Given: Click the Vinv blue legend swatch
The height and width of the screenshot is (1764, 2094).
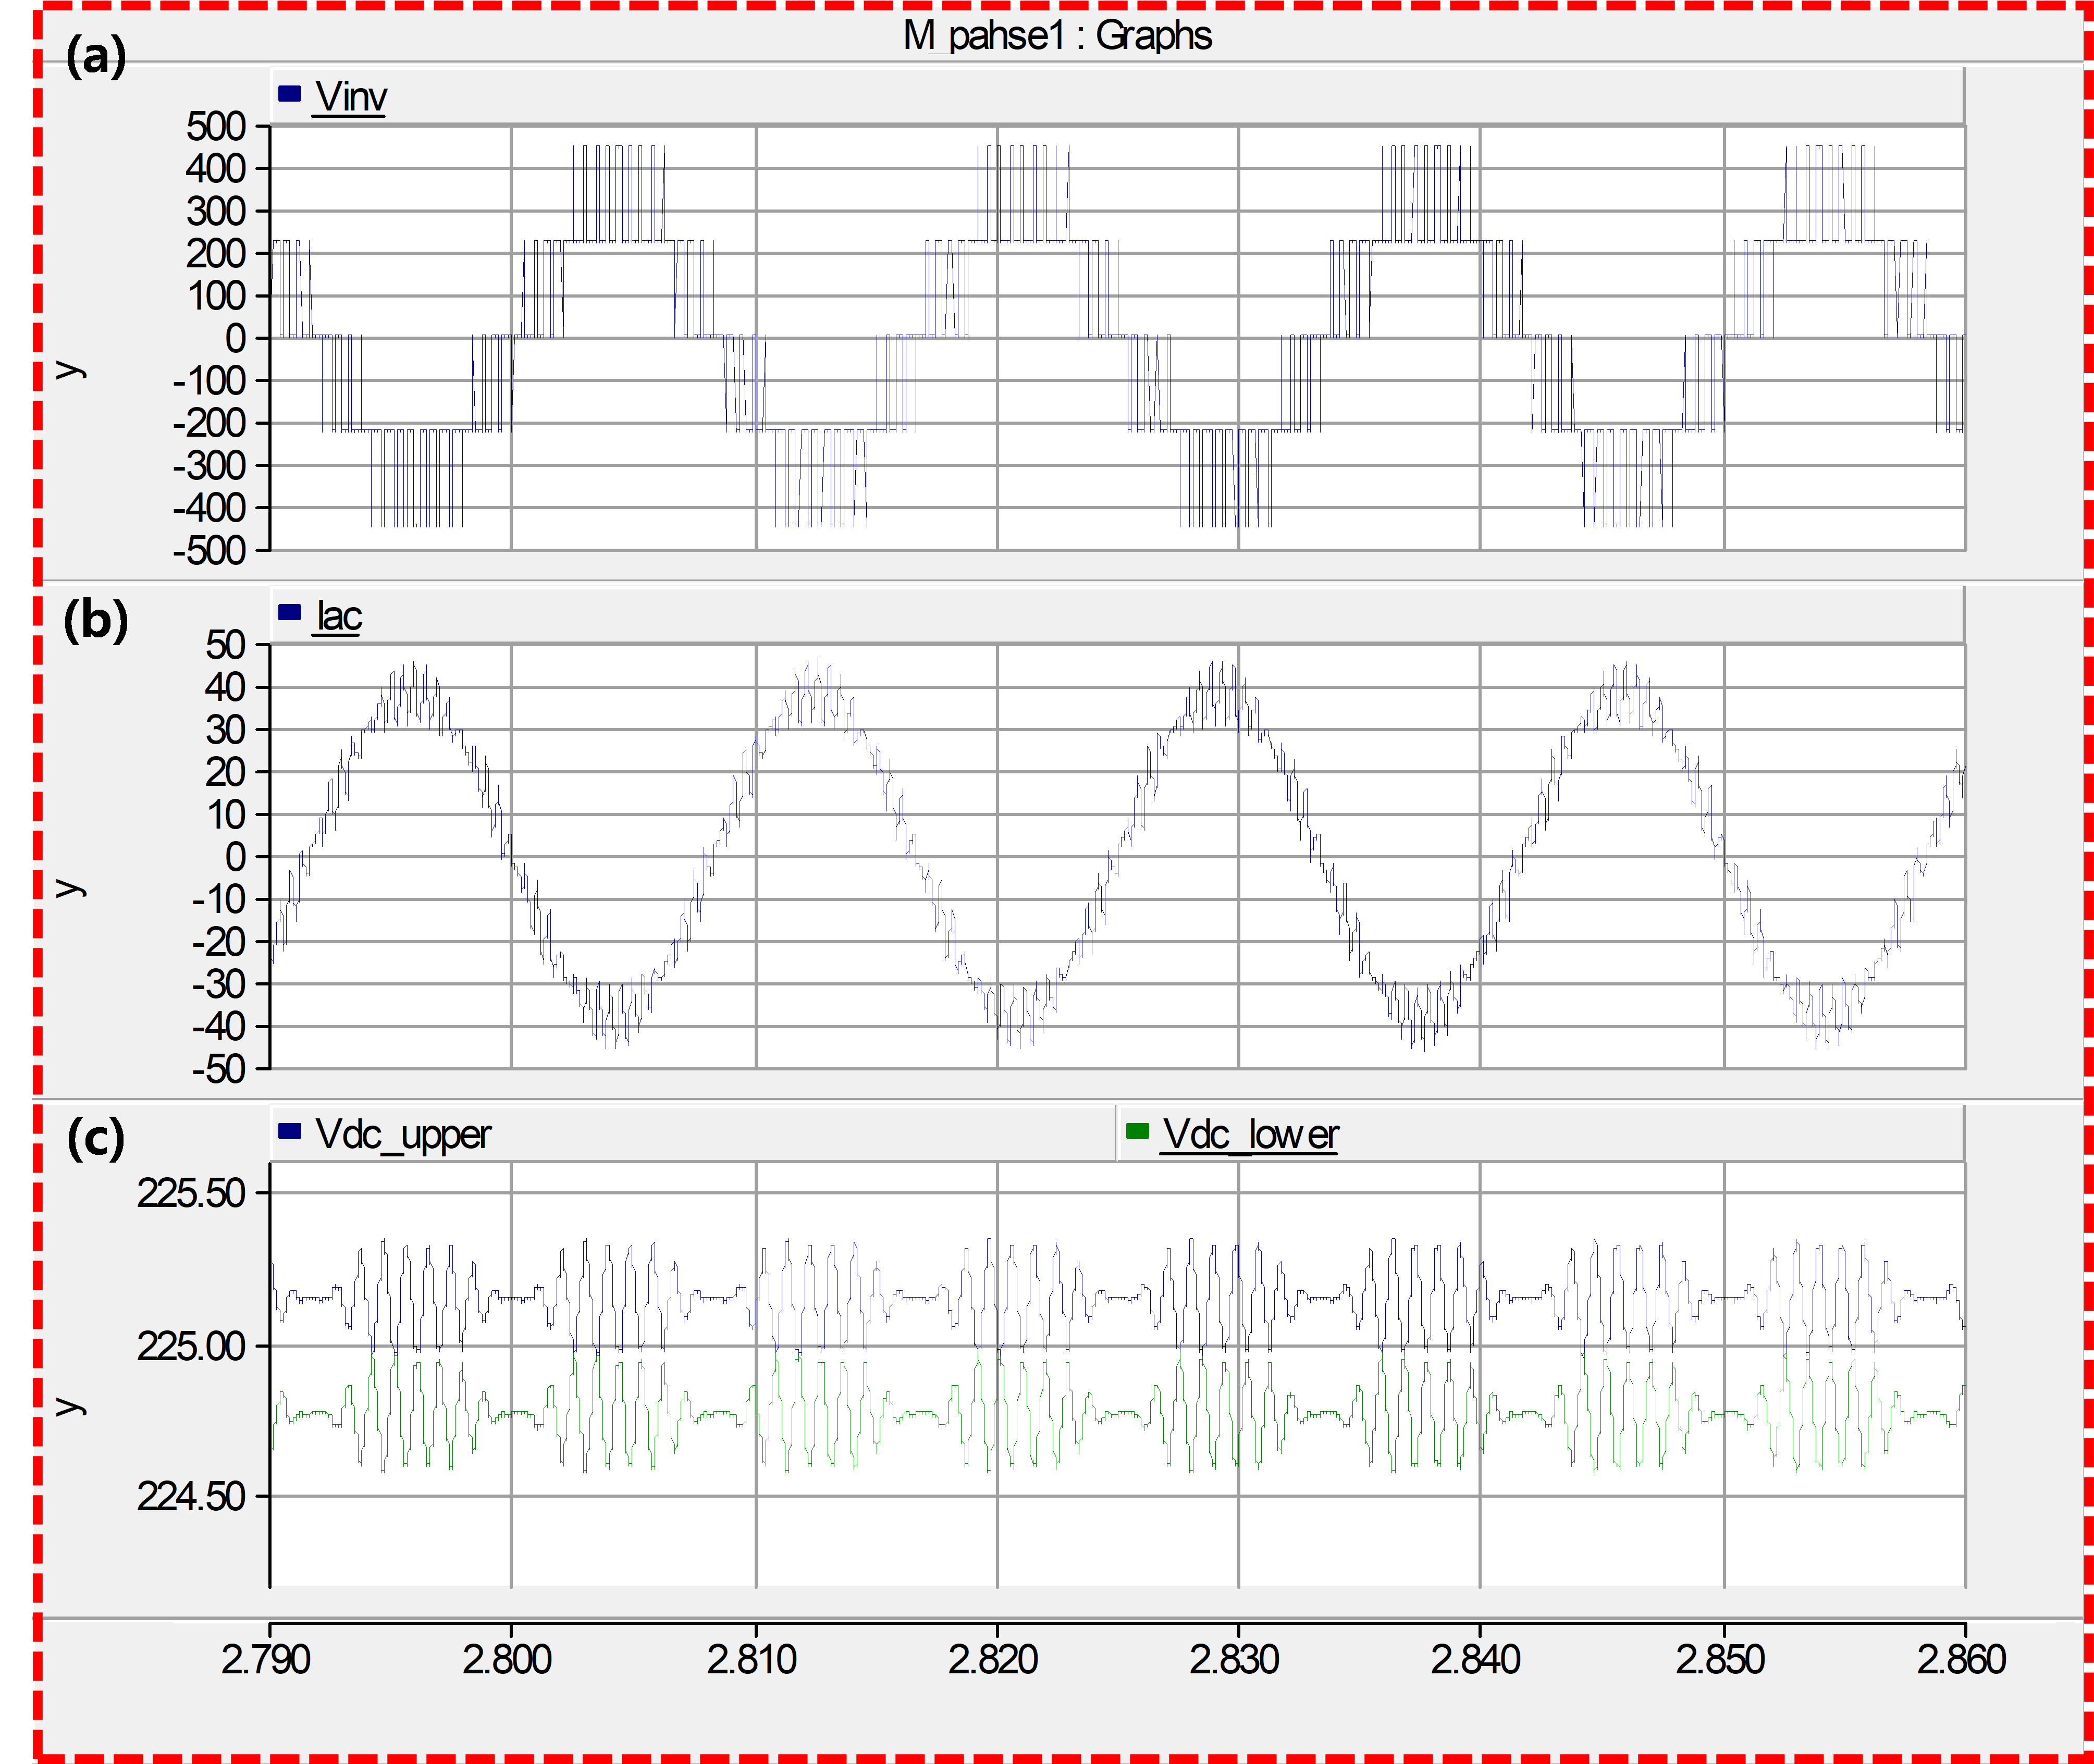Looking at the screenshot, I should 290,94.
